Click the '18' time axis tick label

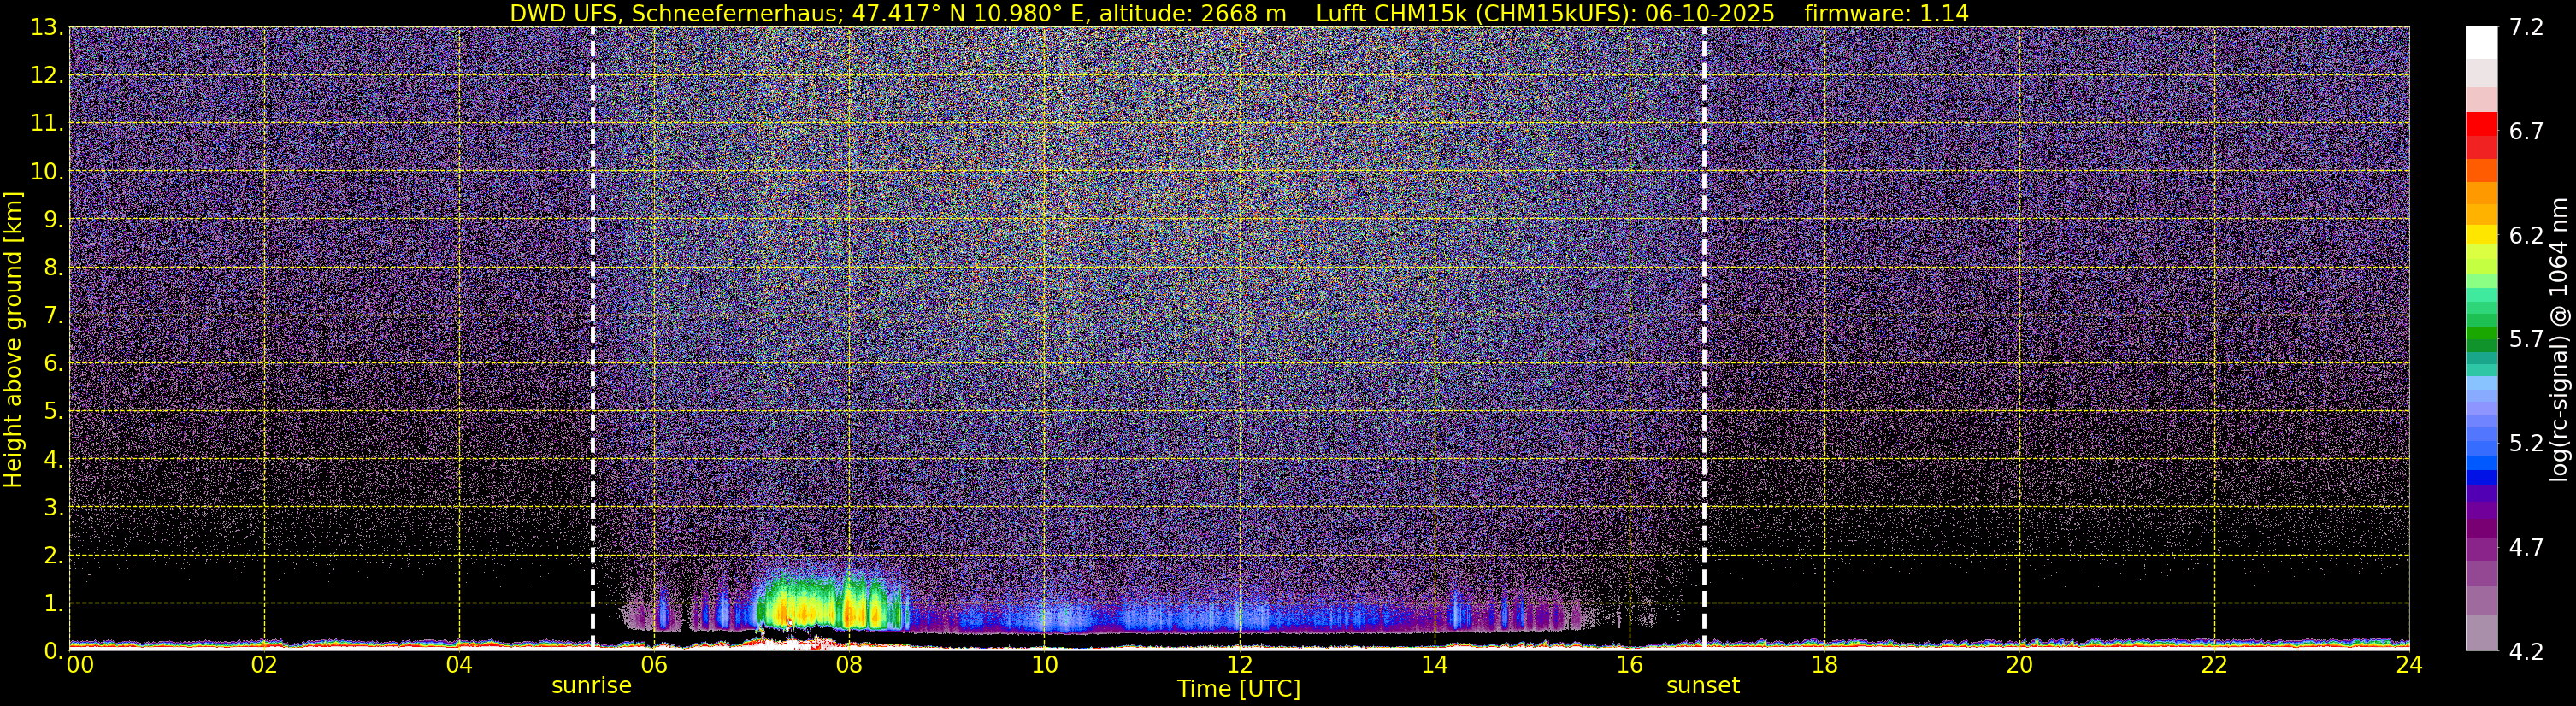(x=1824, y=664)
